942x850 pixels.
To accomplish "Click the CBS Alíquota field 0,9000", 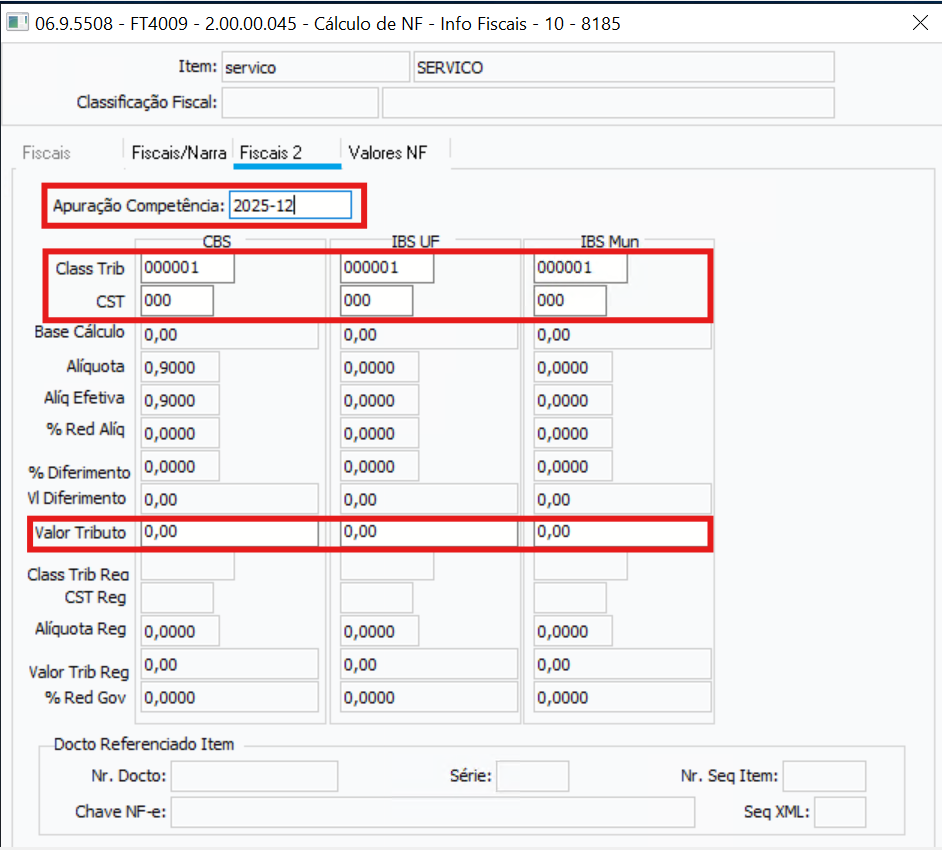I will click(x=180, y=367).
